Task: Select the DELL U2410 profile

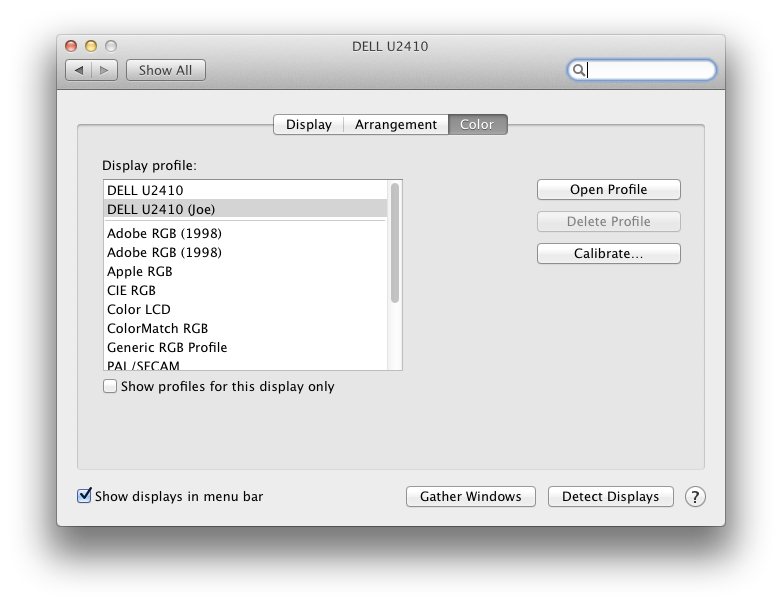Action: point(245,190)
